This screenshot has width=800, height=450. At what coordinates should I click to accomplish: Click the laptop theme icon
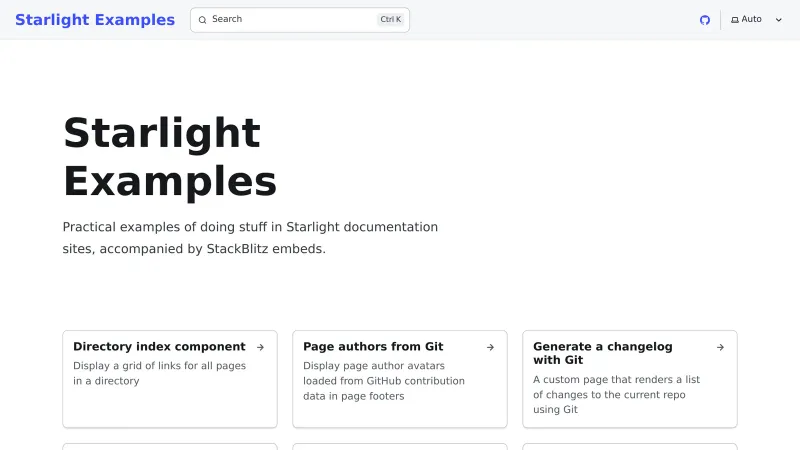pyautogui.click(x=735, y=20)
